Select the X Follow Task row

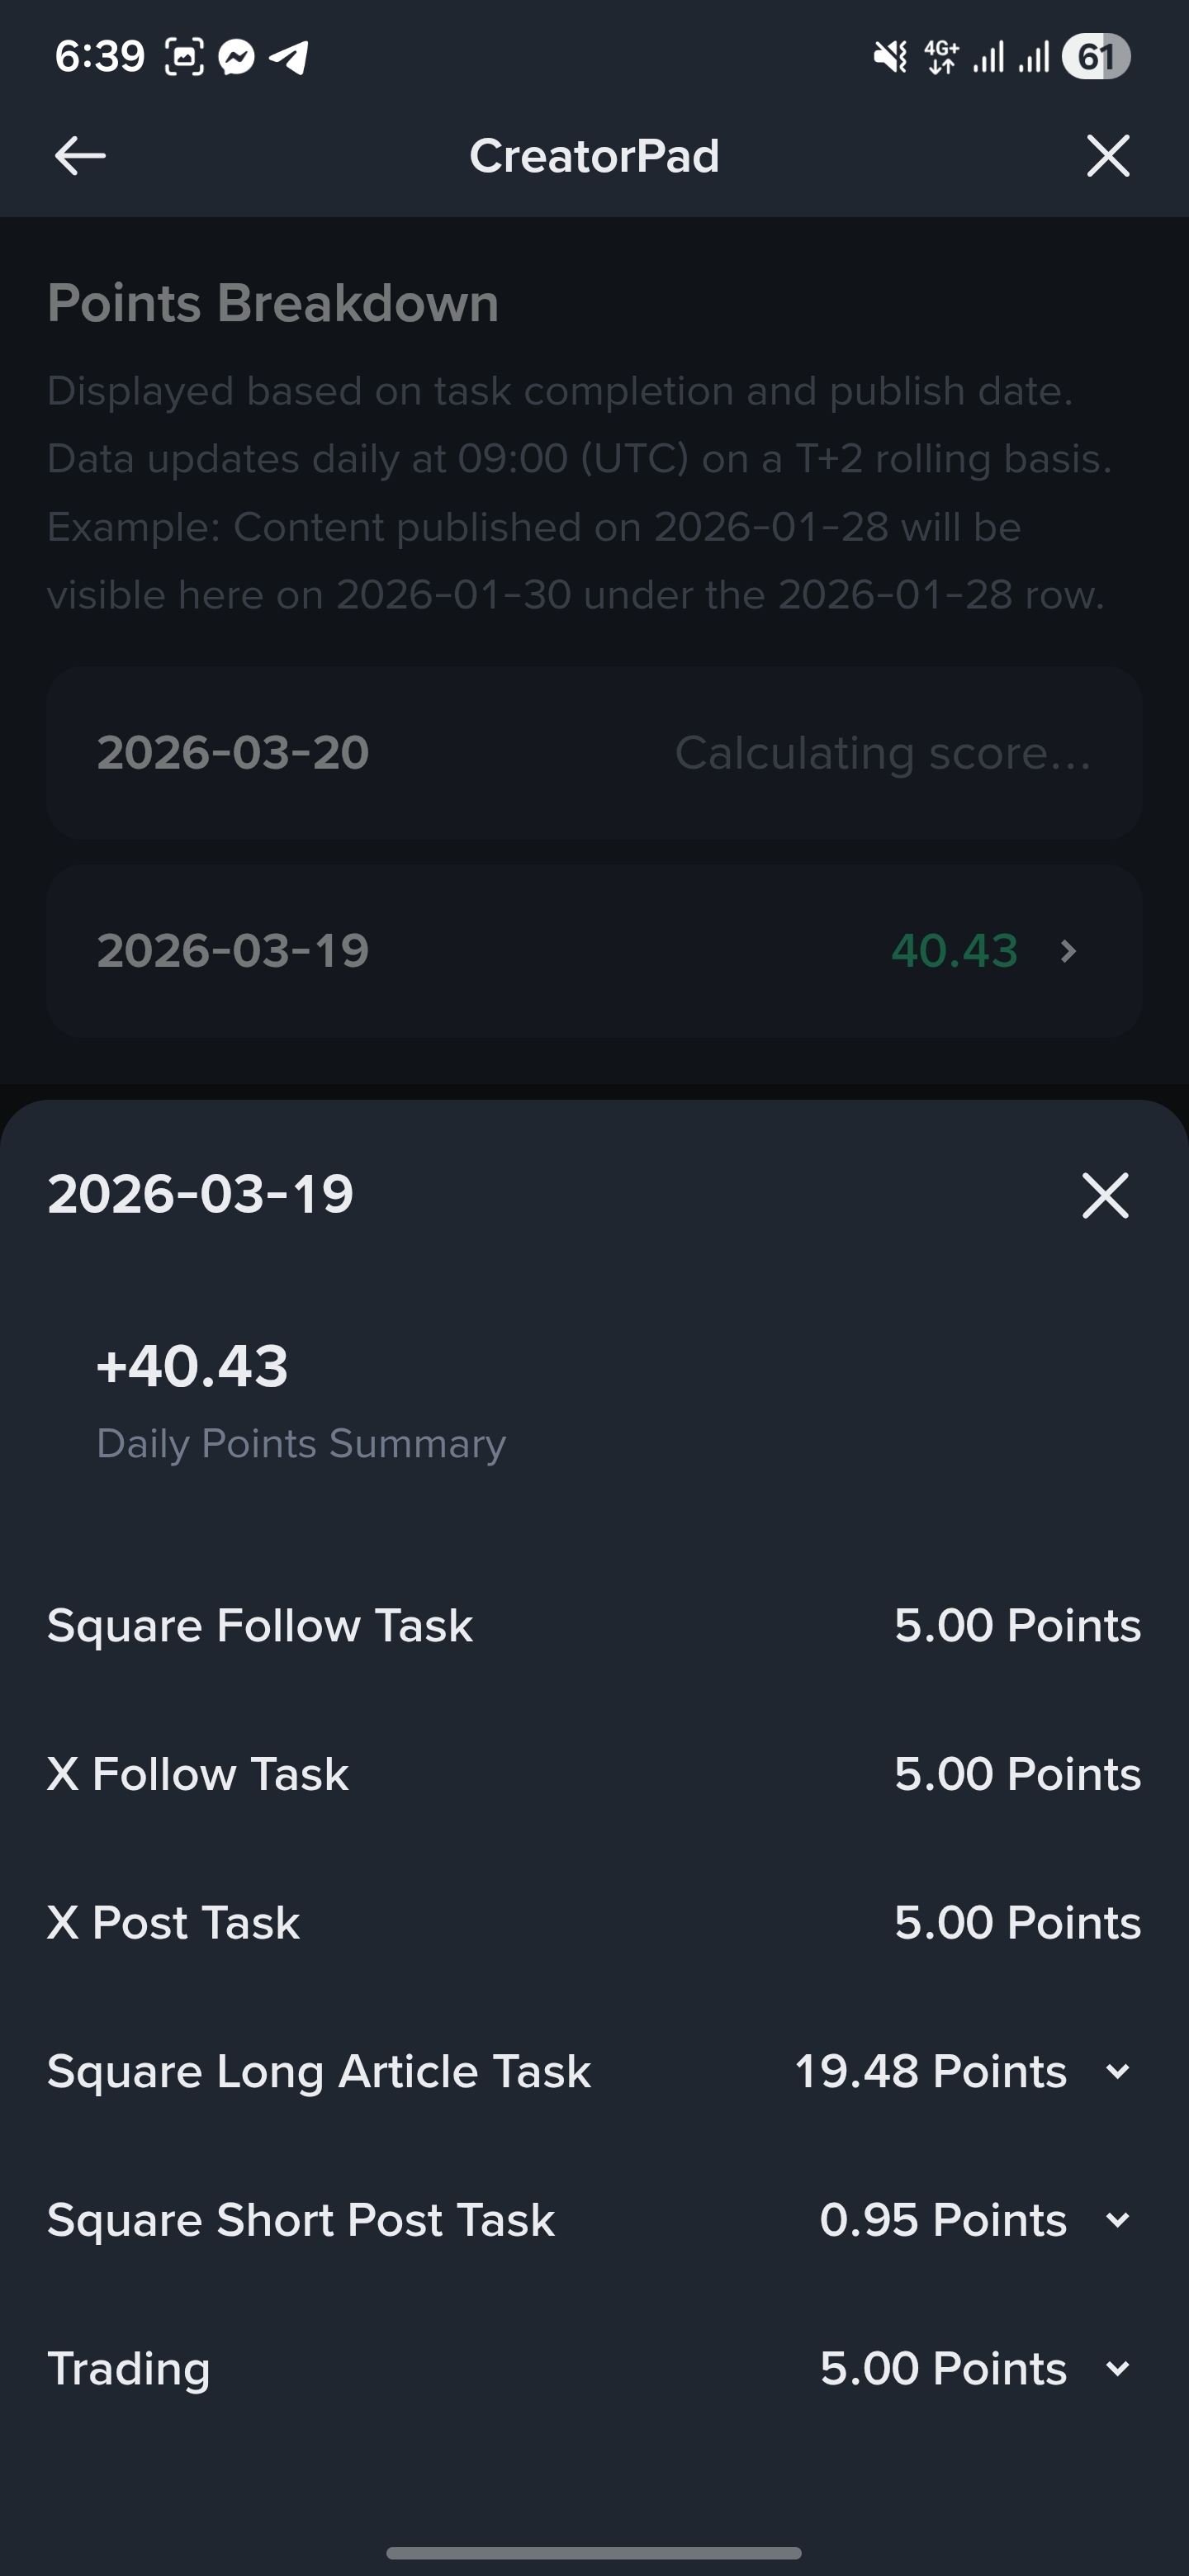pos(594,1774)
